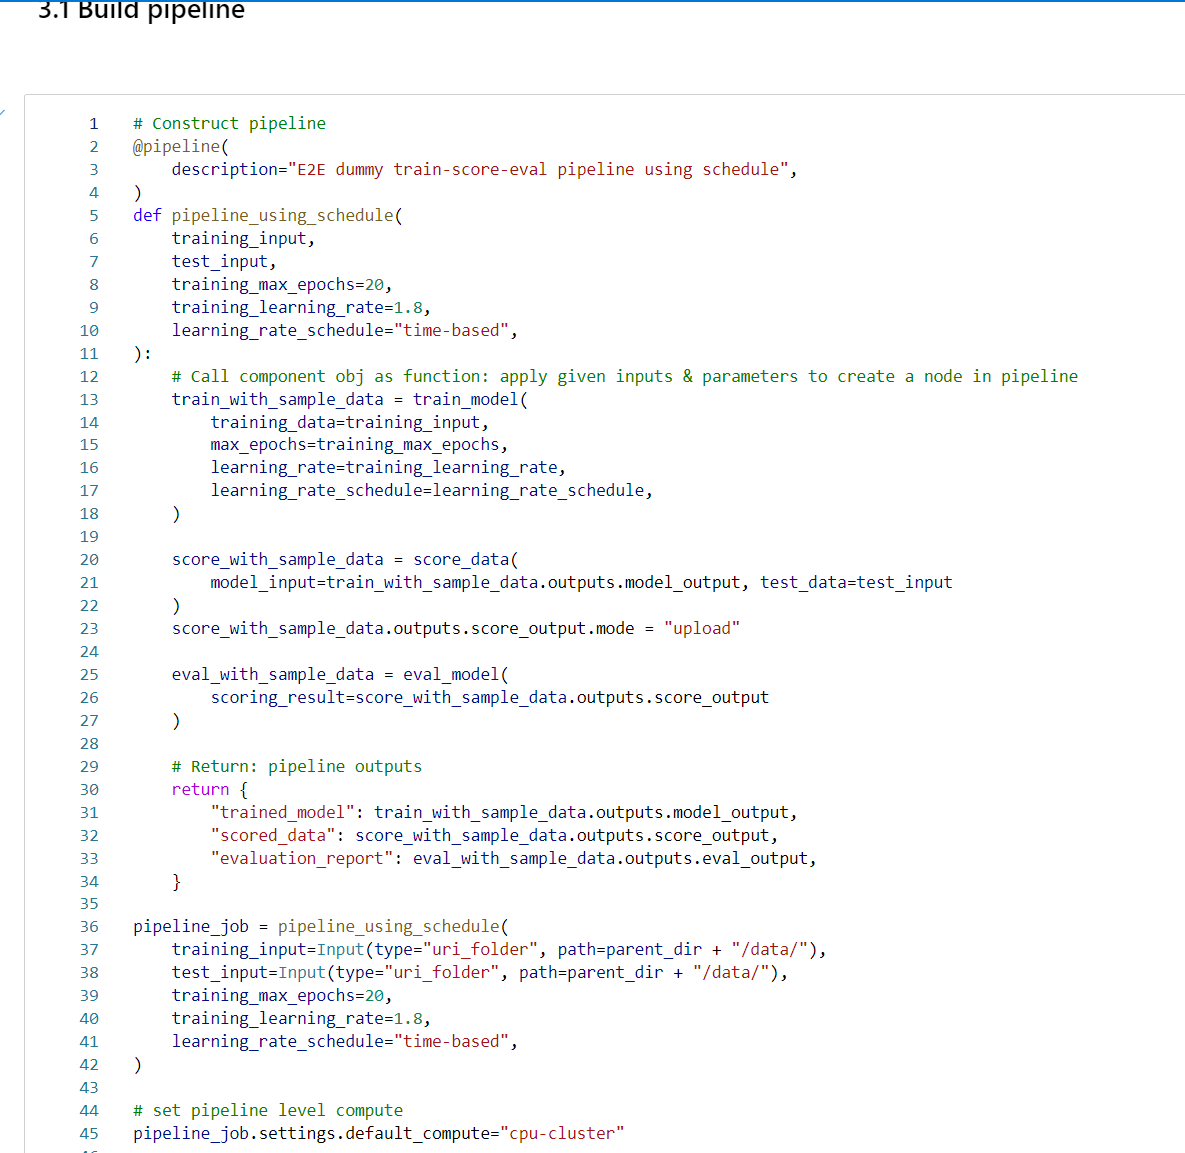Screen dimensions: 1185x1153
Task: Click the "evaluation_report" key on line 33
Action: (x=302, y=859)
